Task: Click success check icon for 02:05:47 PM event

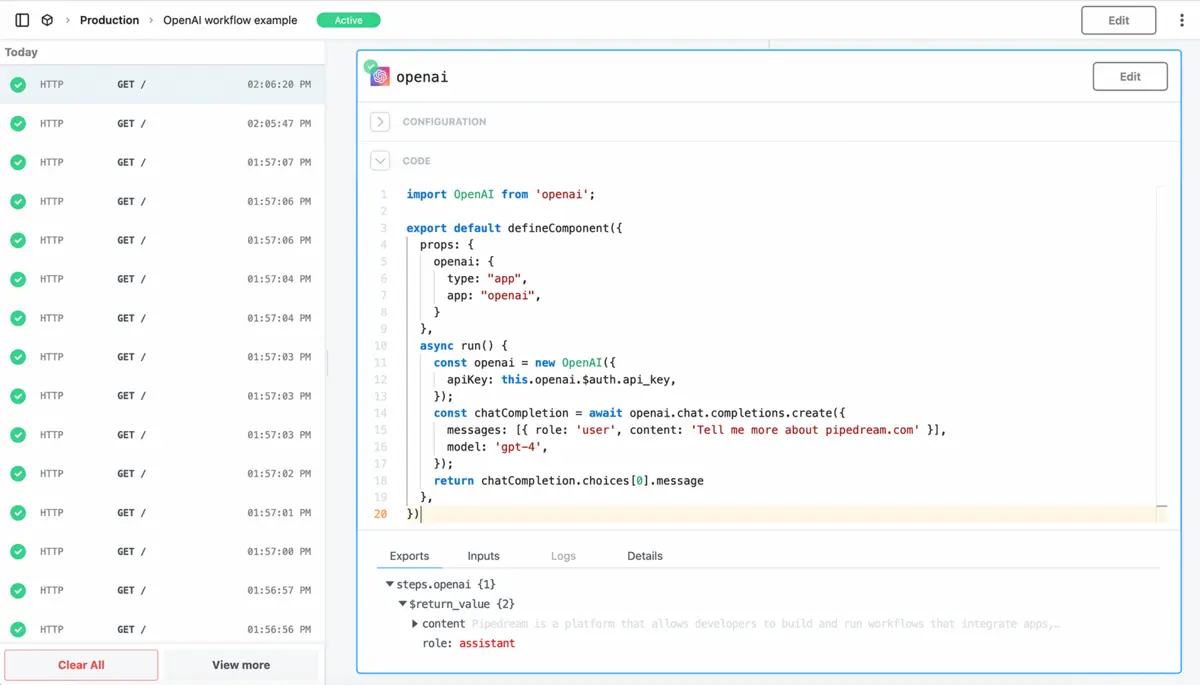Action: tap(18, 124)
